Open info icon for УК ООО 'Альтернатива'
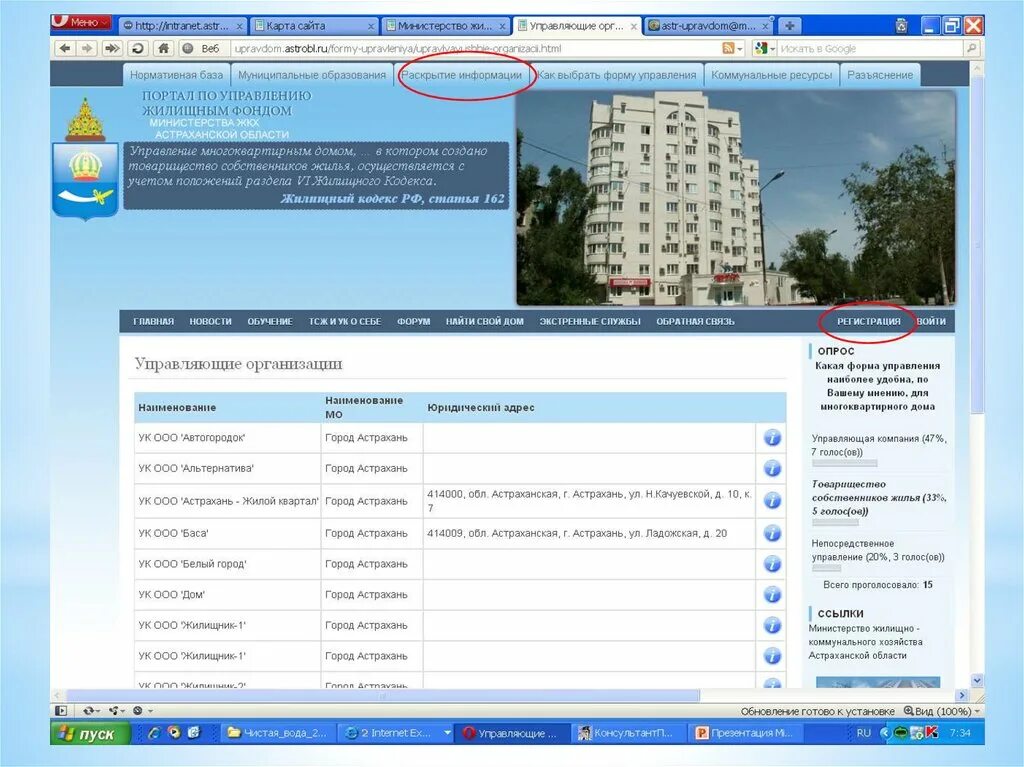This screenshot has height=767, width=1024. pyautogui.click(x=772, y=468)
